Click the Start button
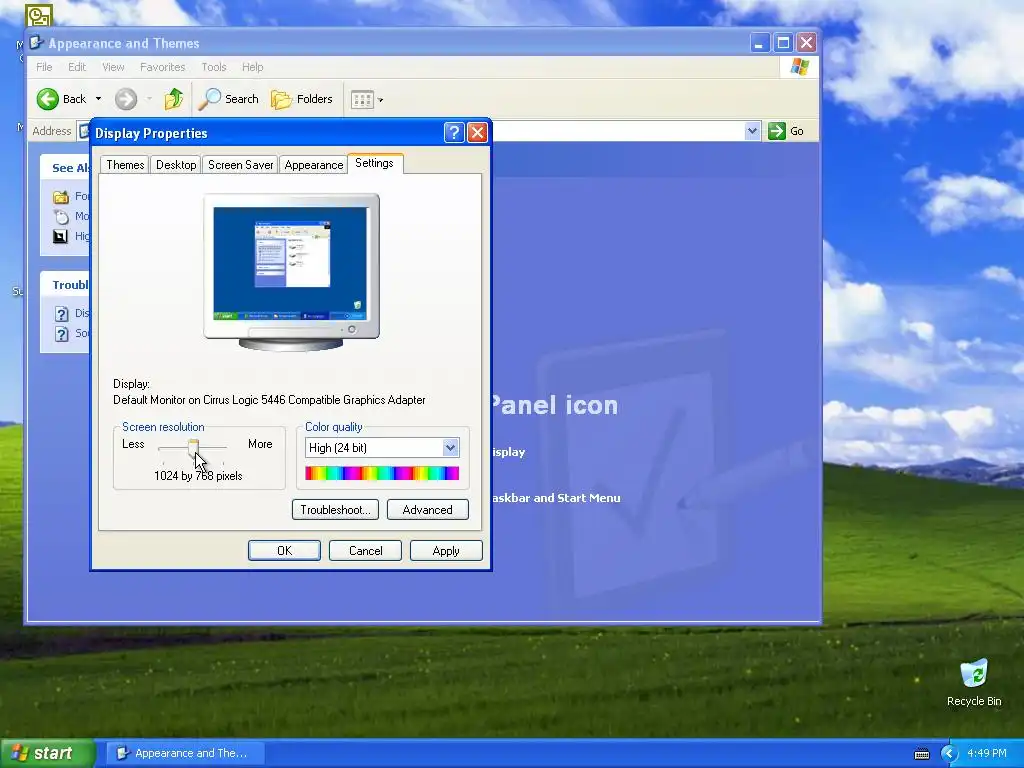Viewport: 1024px width, 768px height. [x=47, y=753]
